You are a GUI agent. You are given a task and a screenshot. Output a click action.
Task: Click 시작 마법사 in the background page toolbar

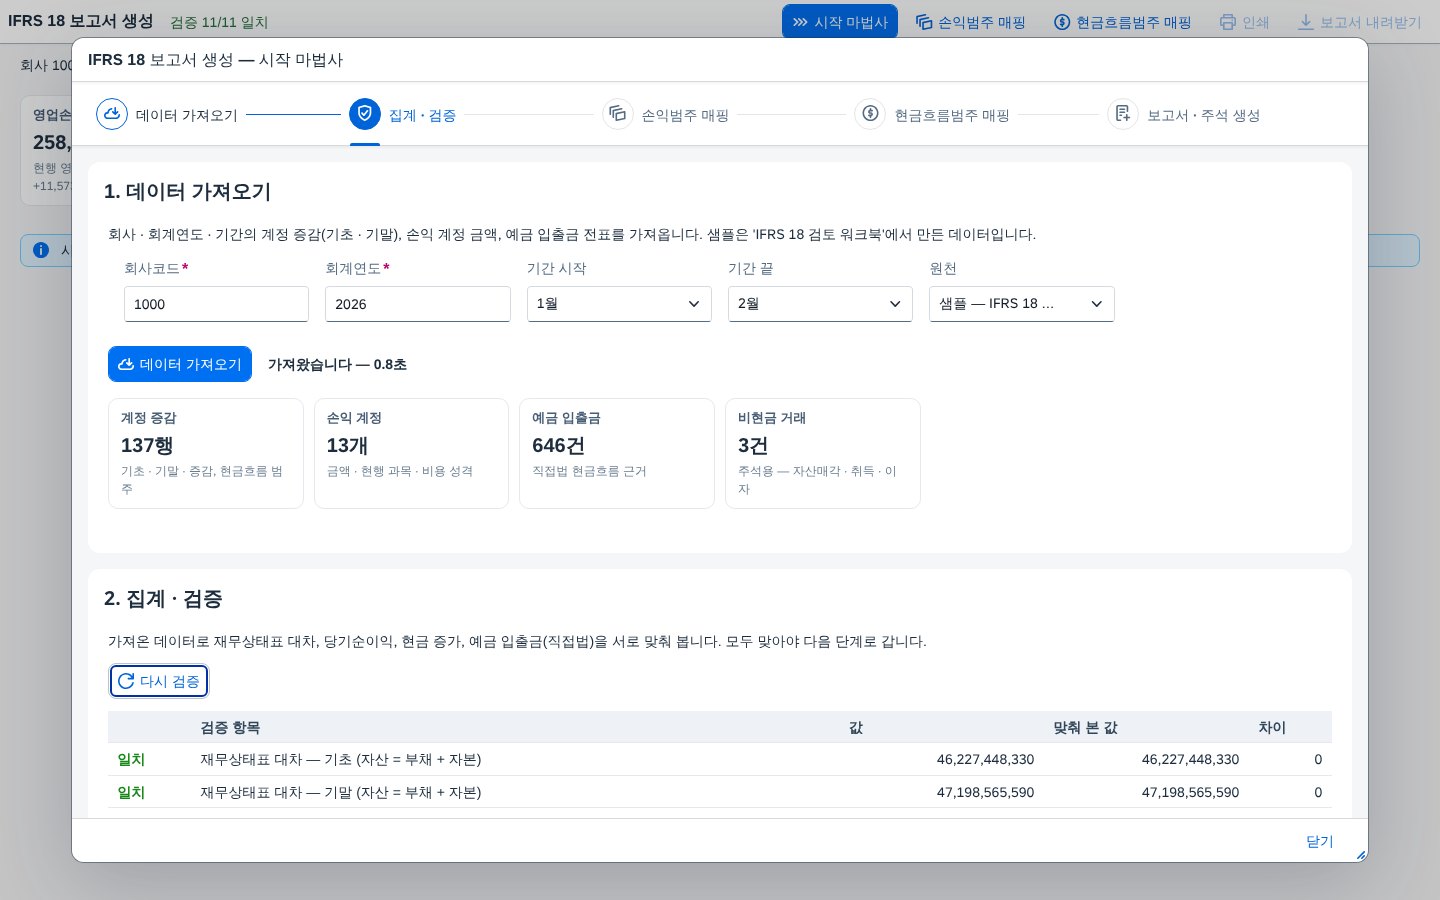[x=840, y=22]
